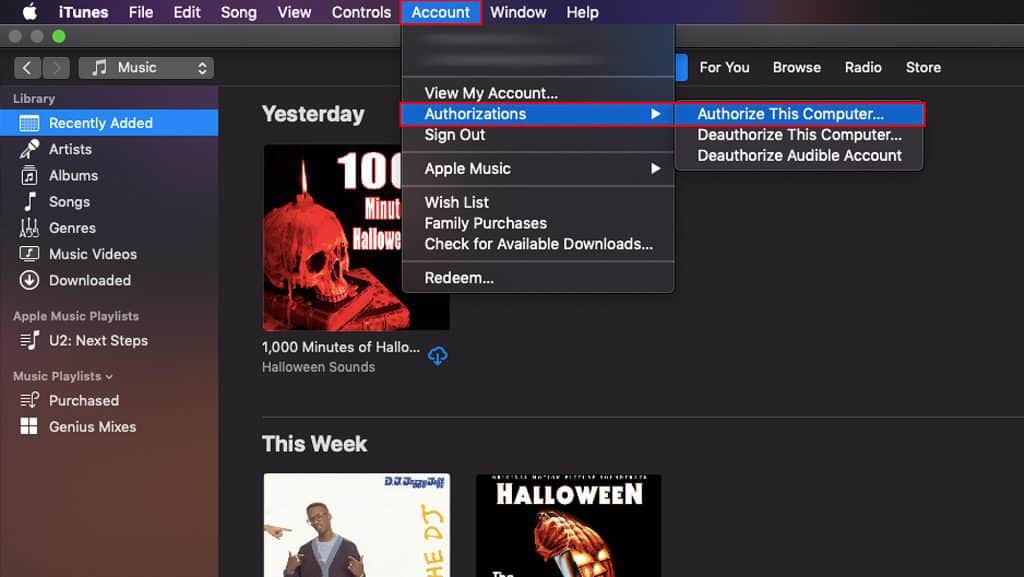Switch to the Browse tab
Image resolution: width=1024 pixels, height=577 pixels.
[797, 67]
